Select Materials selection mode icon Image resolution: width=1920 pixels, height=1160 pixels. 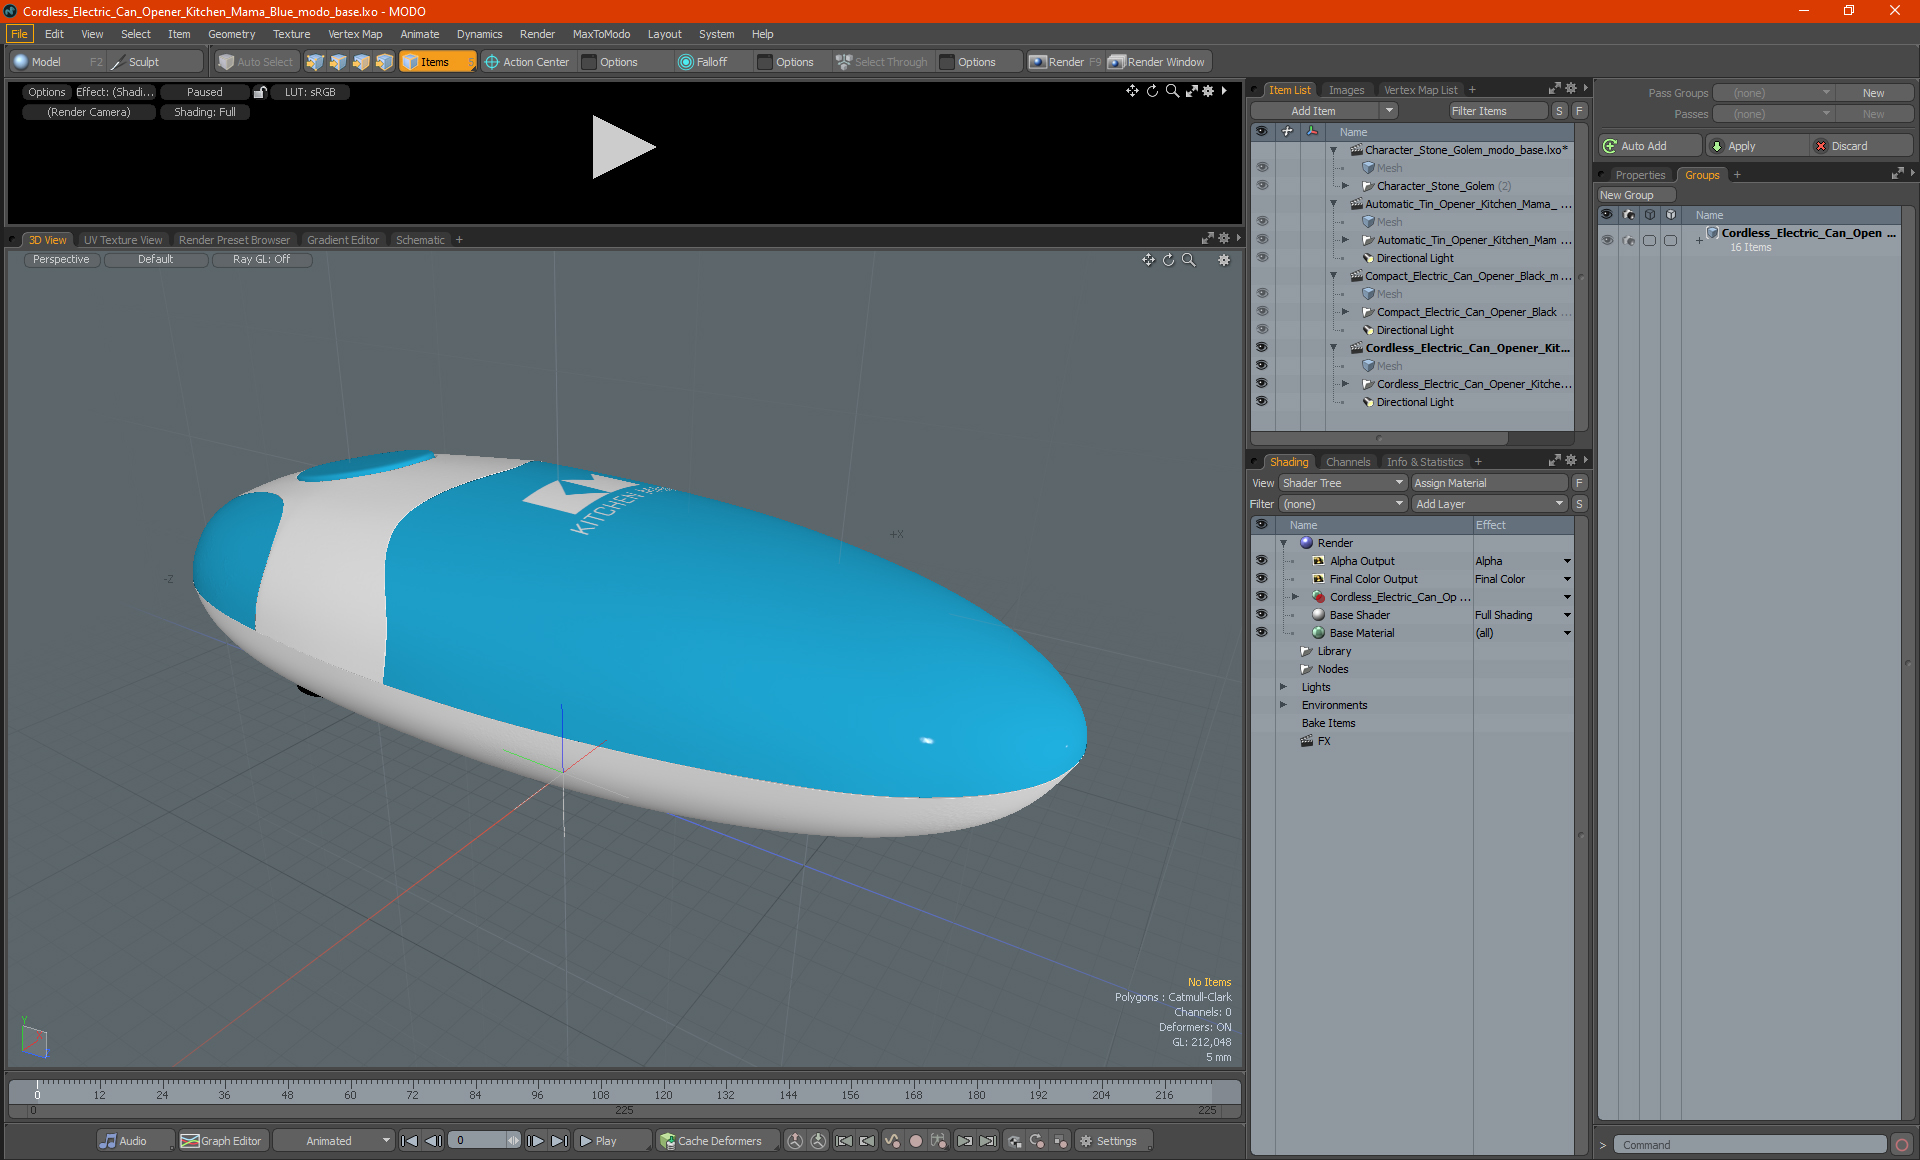(x=384, y=62)
